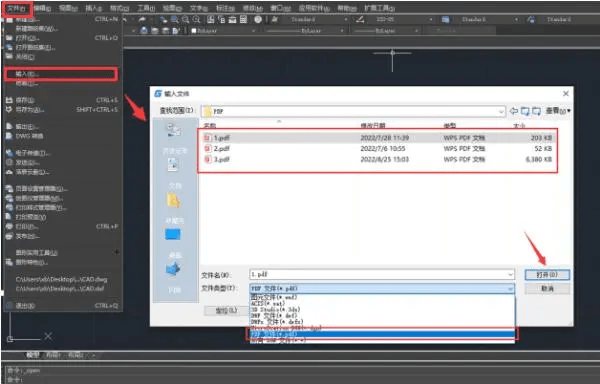This screenshot has height=384, width=600.
Task: Sort by the 类型 column header
Action: [x=450, y=125]
